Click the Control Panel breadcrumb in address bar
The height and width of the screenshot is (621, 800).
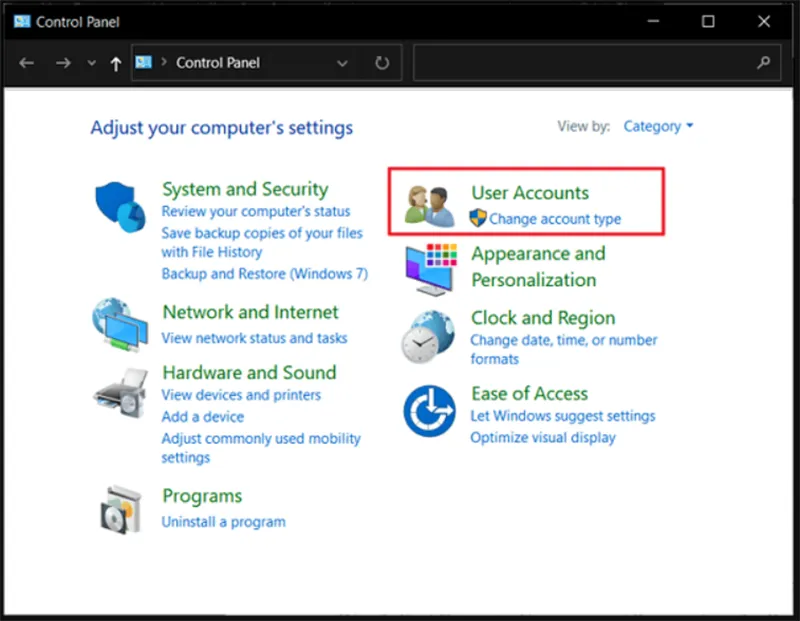pyautogui.click(x=218, y=63)
